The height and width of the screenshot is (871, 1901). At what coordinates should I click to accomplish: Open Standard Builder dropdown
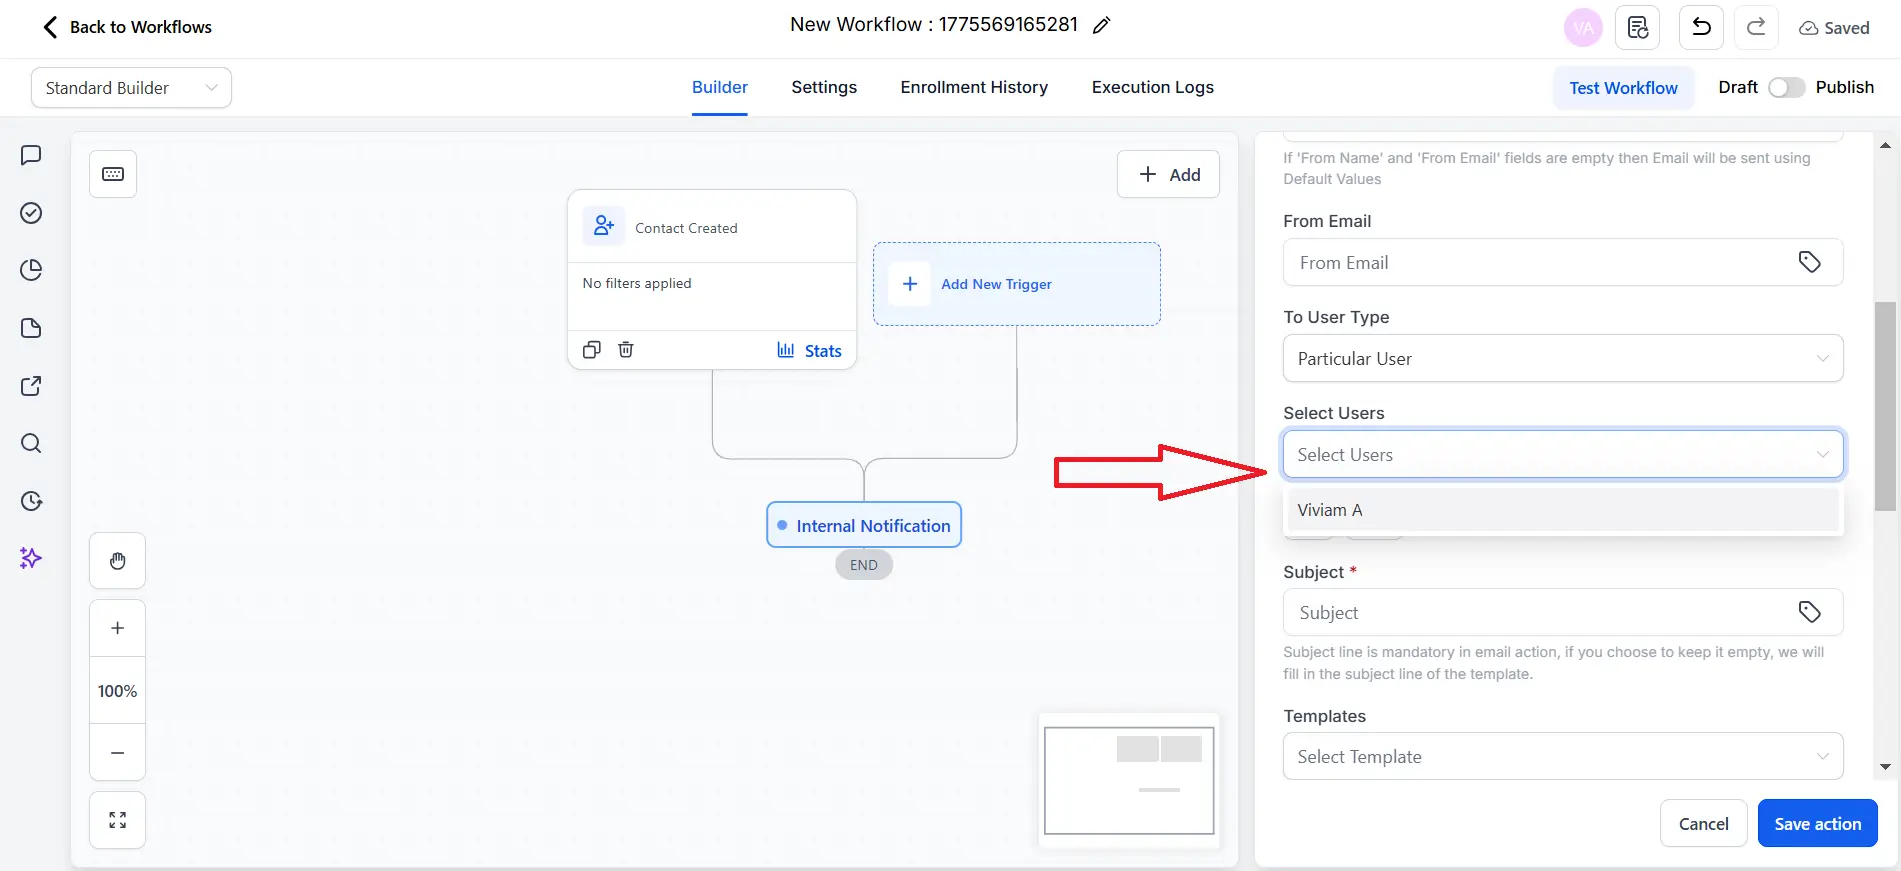point(131,88)
